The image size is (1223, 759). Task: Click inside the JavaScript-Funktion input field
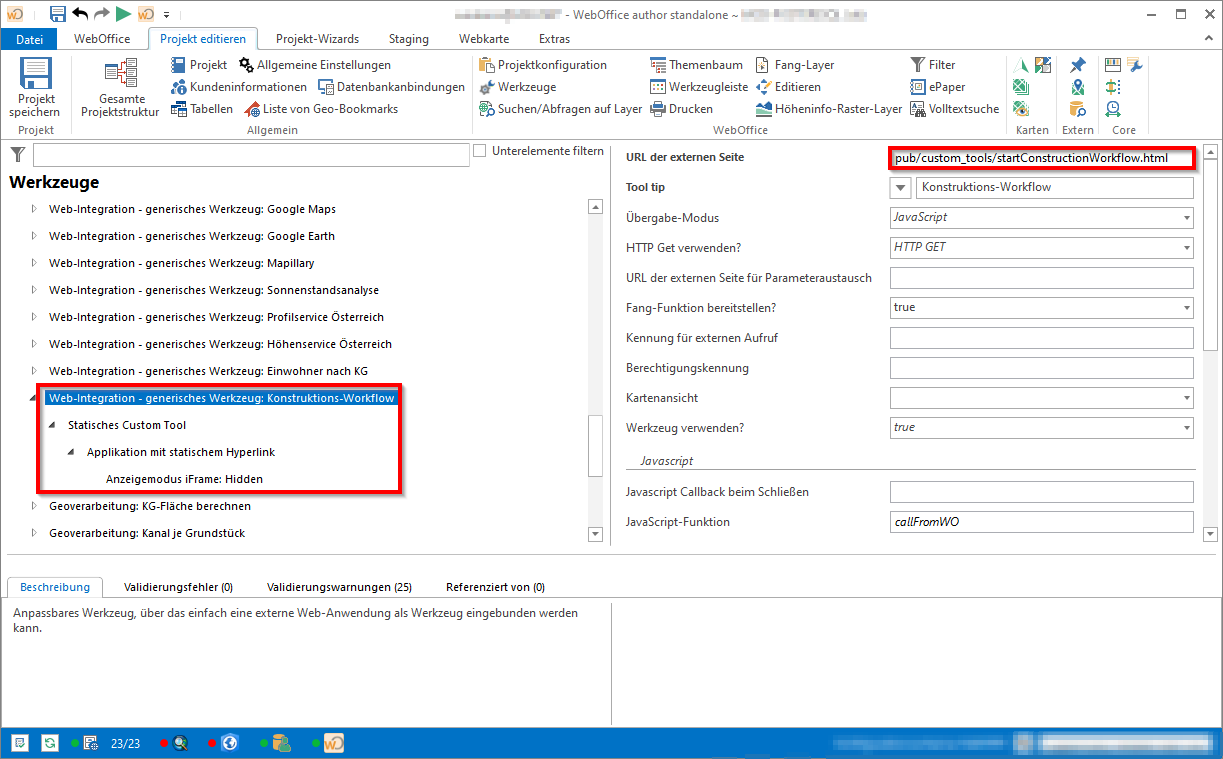[1040, 521]
